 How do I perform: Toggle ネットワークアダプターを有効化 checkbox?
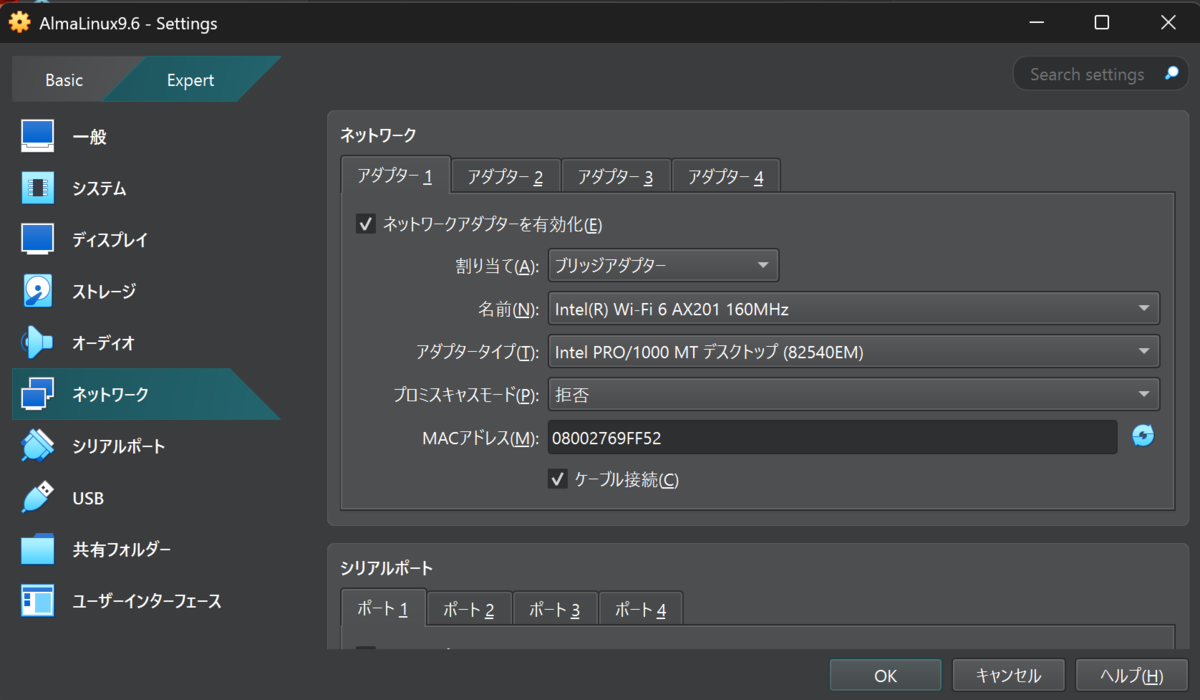pyautogui.click(x=365, y=224)
